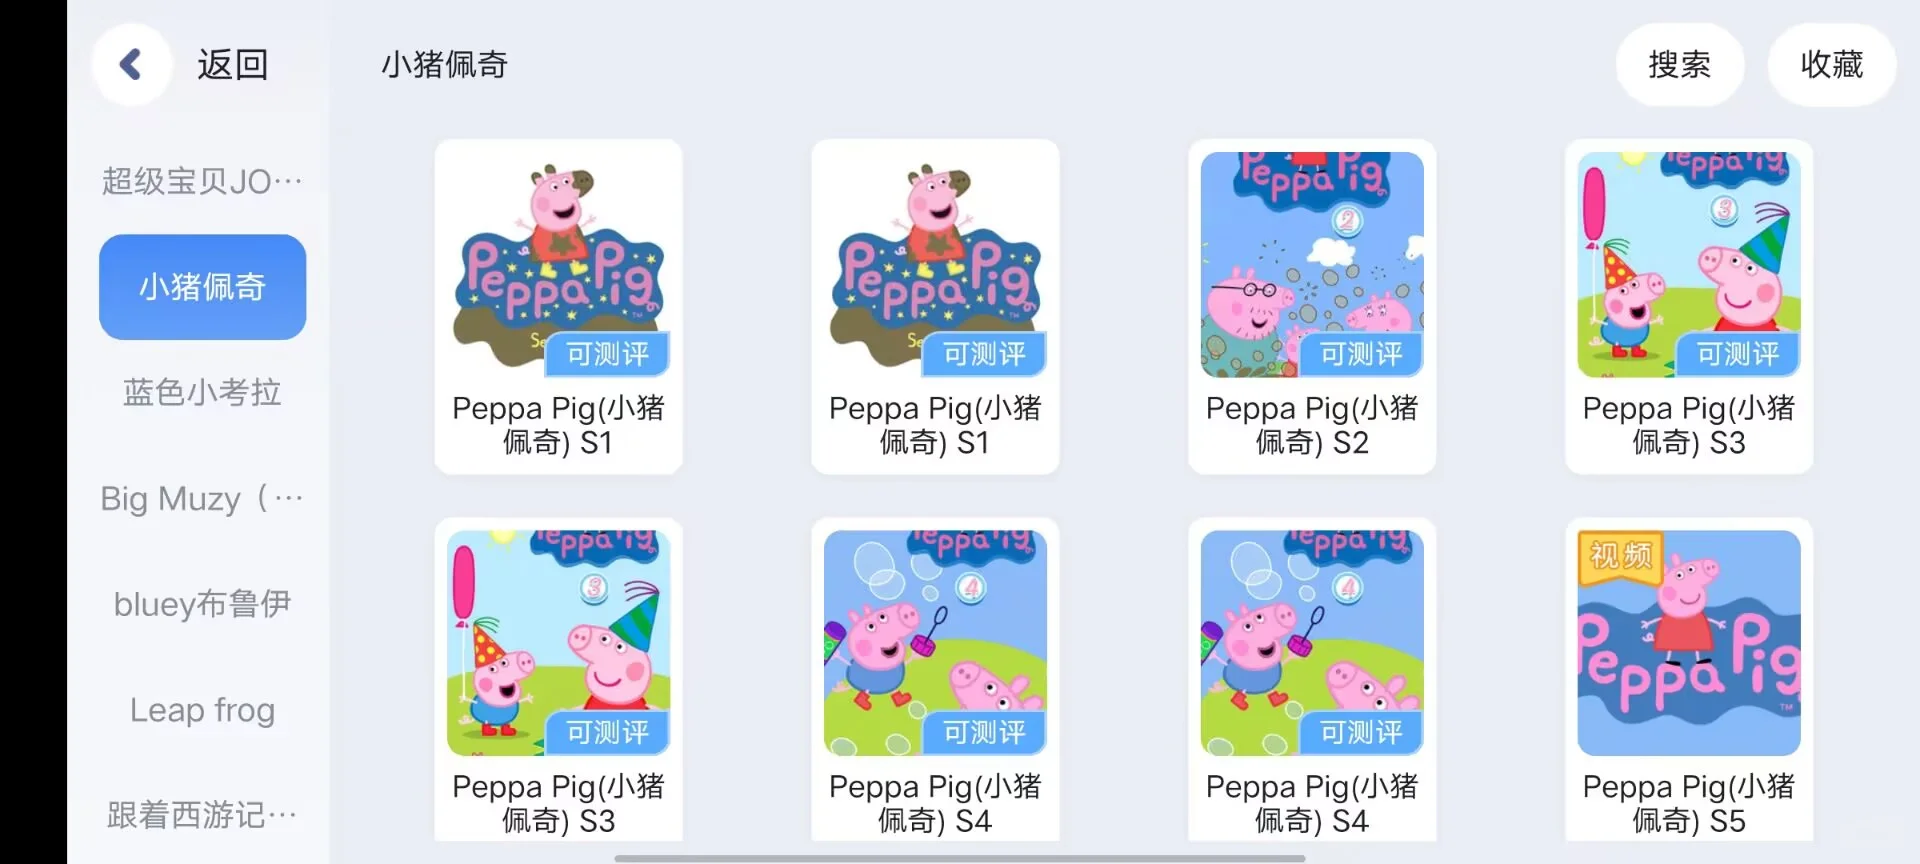The width and height of the screenshot is (1920, 864).
Task: Open top-row Peppa Pig S3 cover
Action: tap(1689, 265)
